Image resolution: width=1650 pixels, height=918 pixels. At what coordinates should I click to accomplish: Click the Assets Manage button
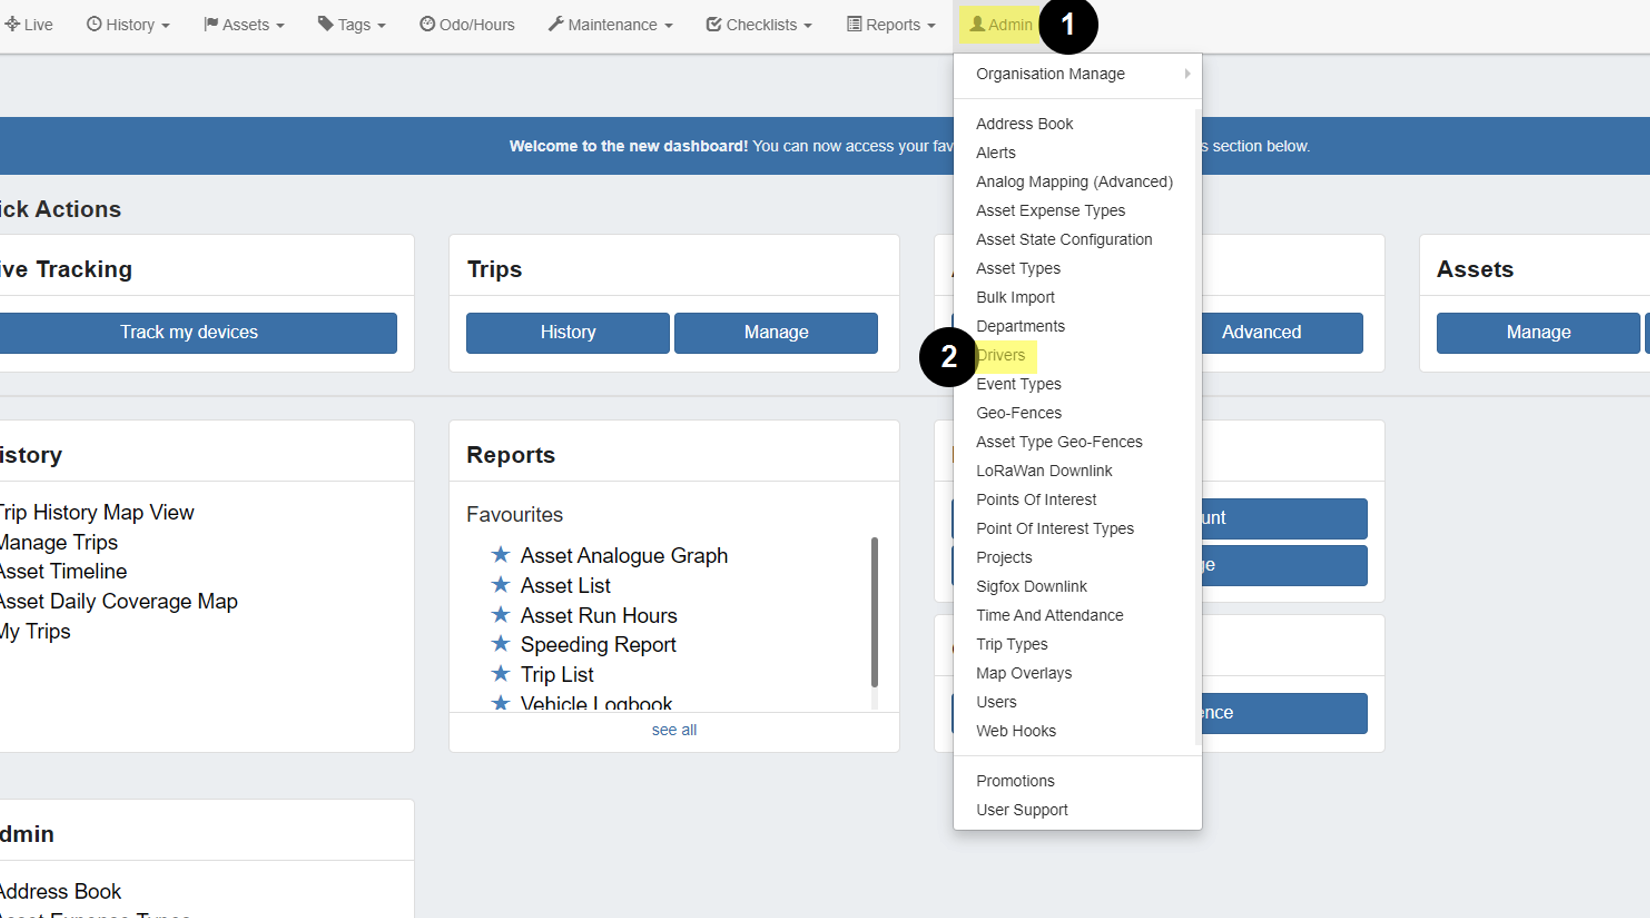click(1538, 333)
